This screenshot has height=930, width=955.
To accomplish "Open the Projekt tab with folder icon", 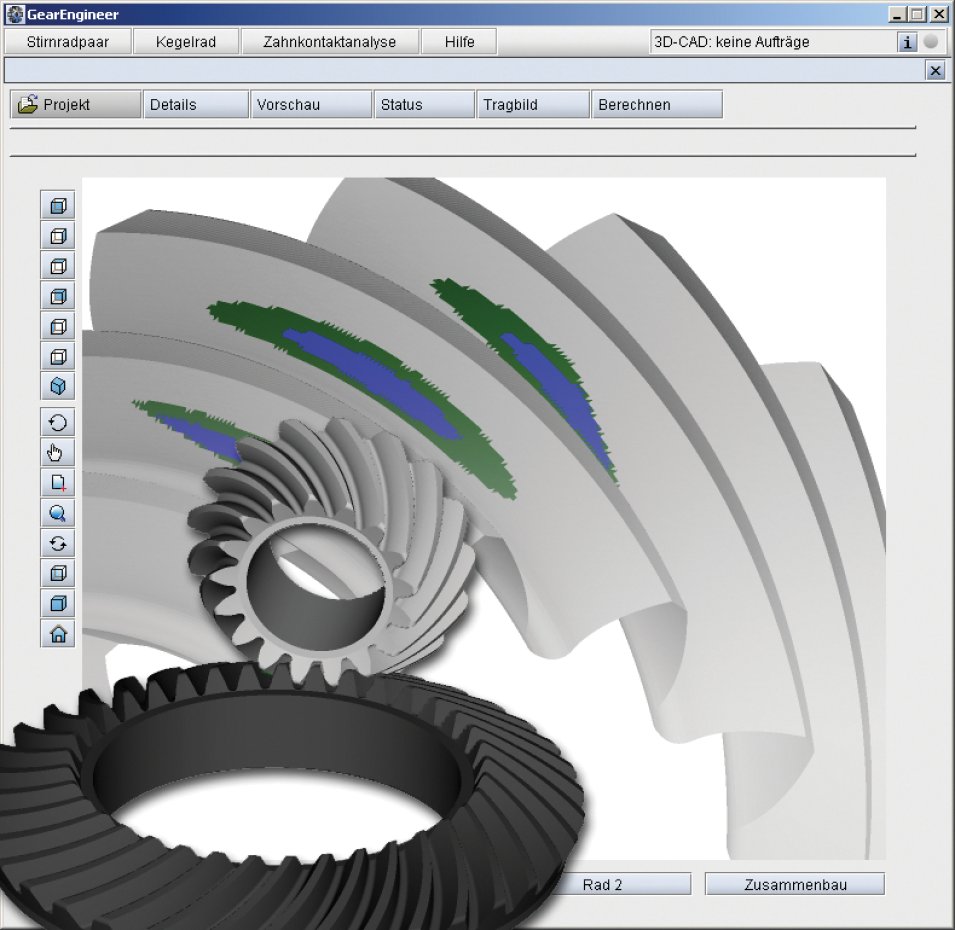I will coord(75,105).
